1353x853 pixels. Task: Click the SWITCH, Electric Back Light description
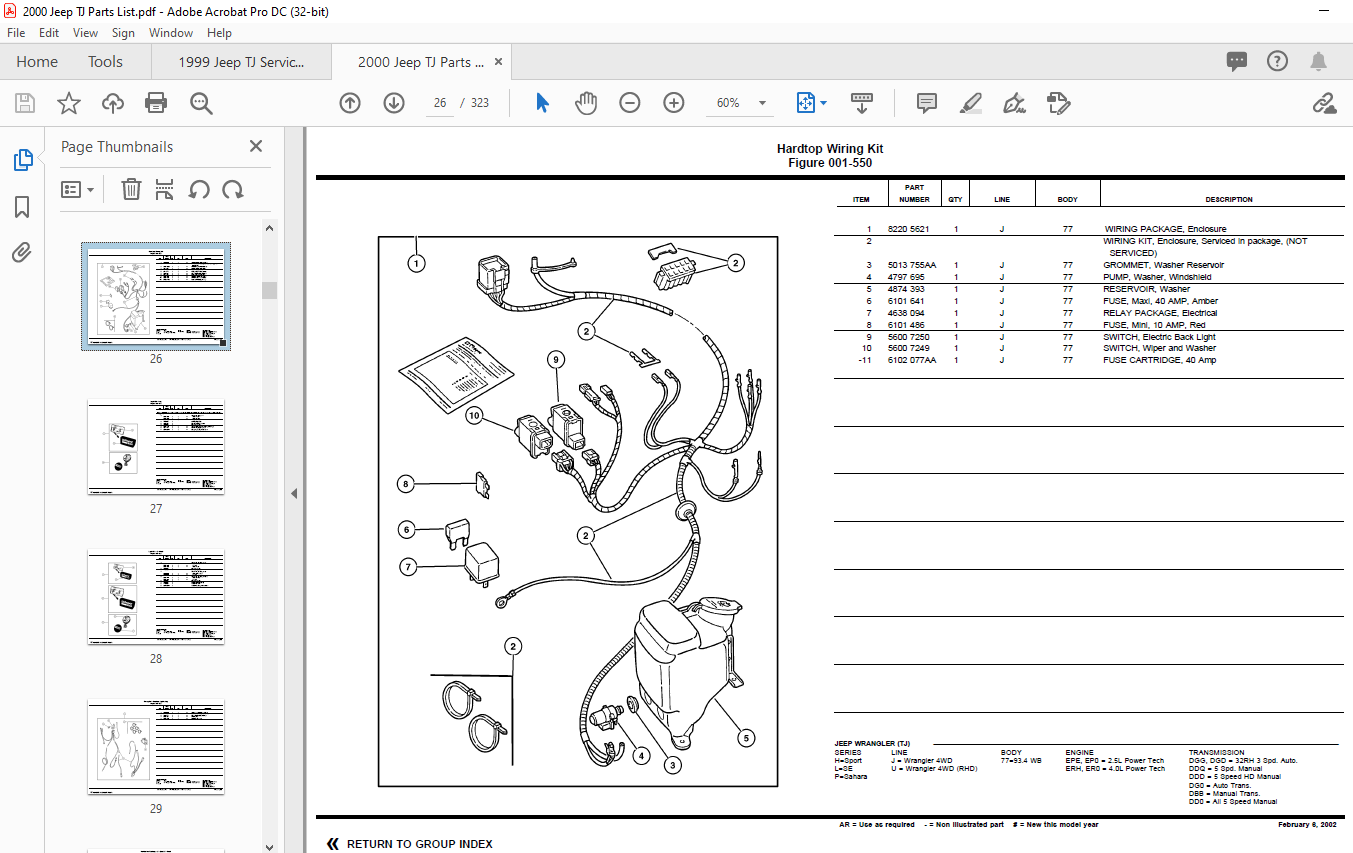pyautogui.click(x=1160, y=337)
